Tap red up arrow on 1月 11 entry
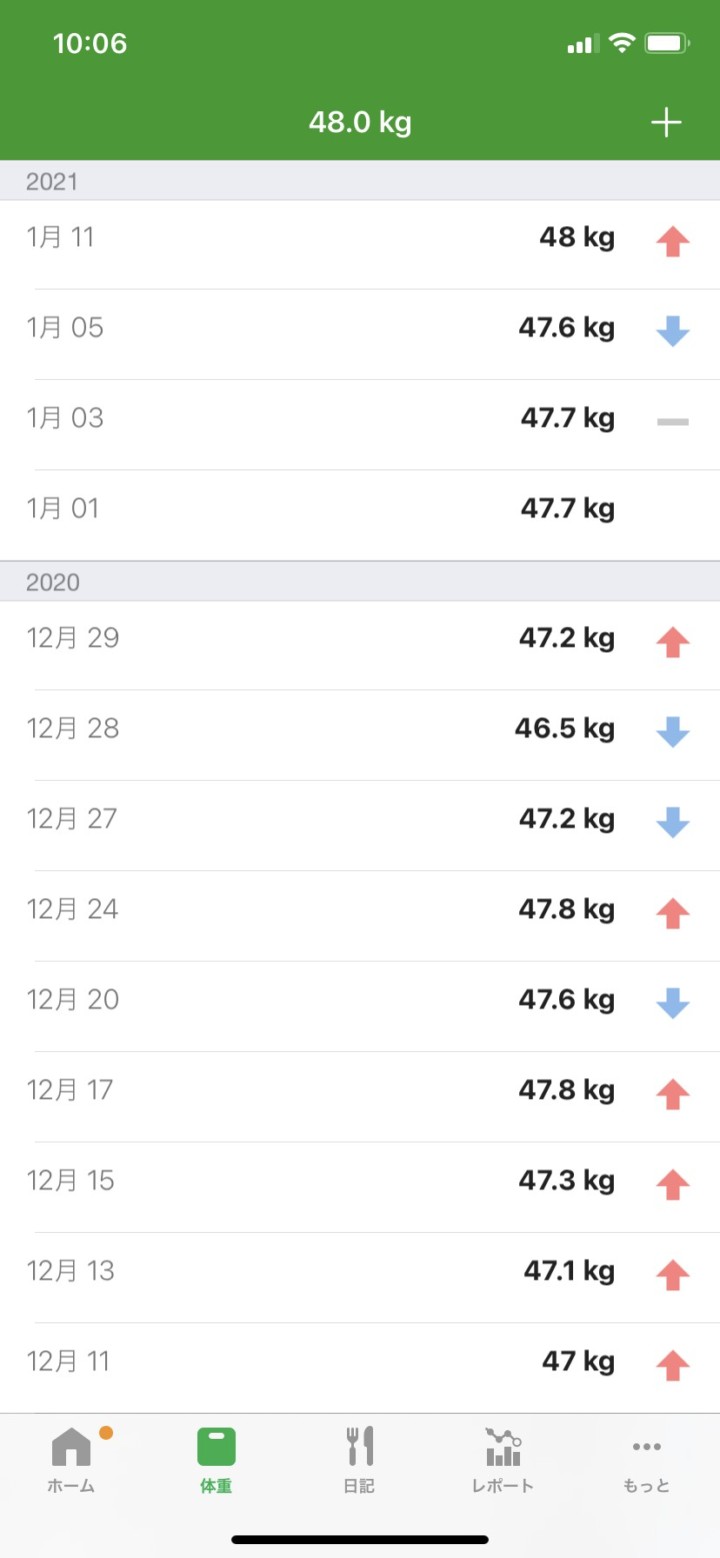The width and height of the screenshot is (720, 1558). tap(673, 240)
